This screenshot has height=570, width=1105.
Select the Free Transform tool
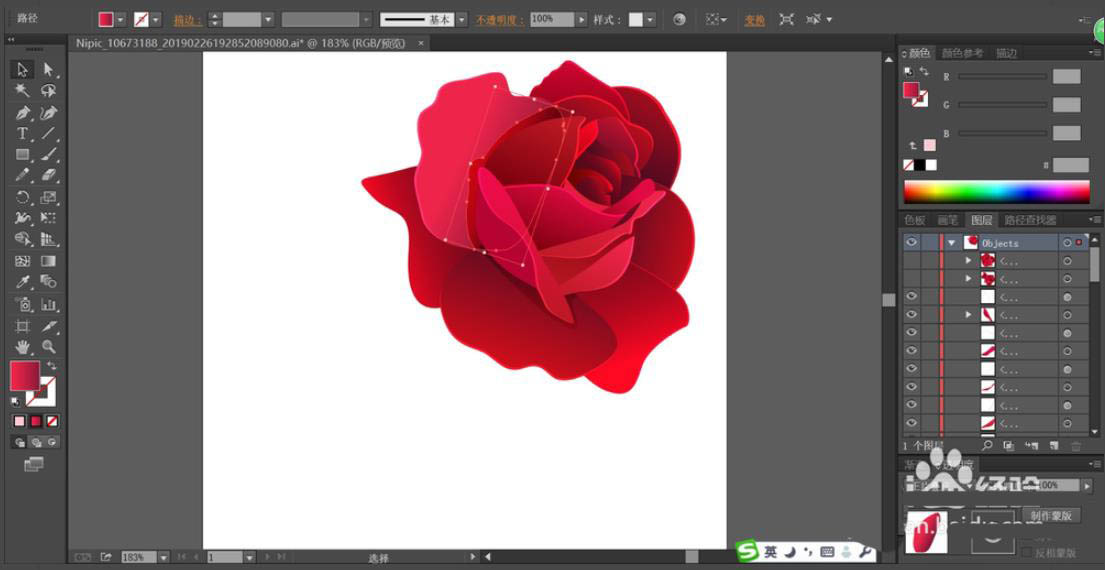pyautogui.click(x=48, y=218)
